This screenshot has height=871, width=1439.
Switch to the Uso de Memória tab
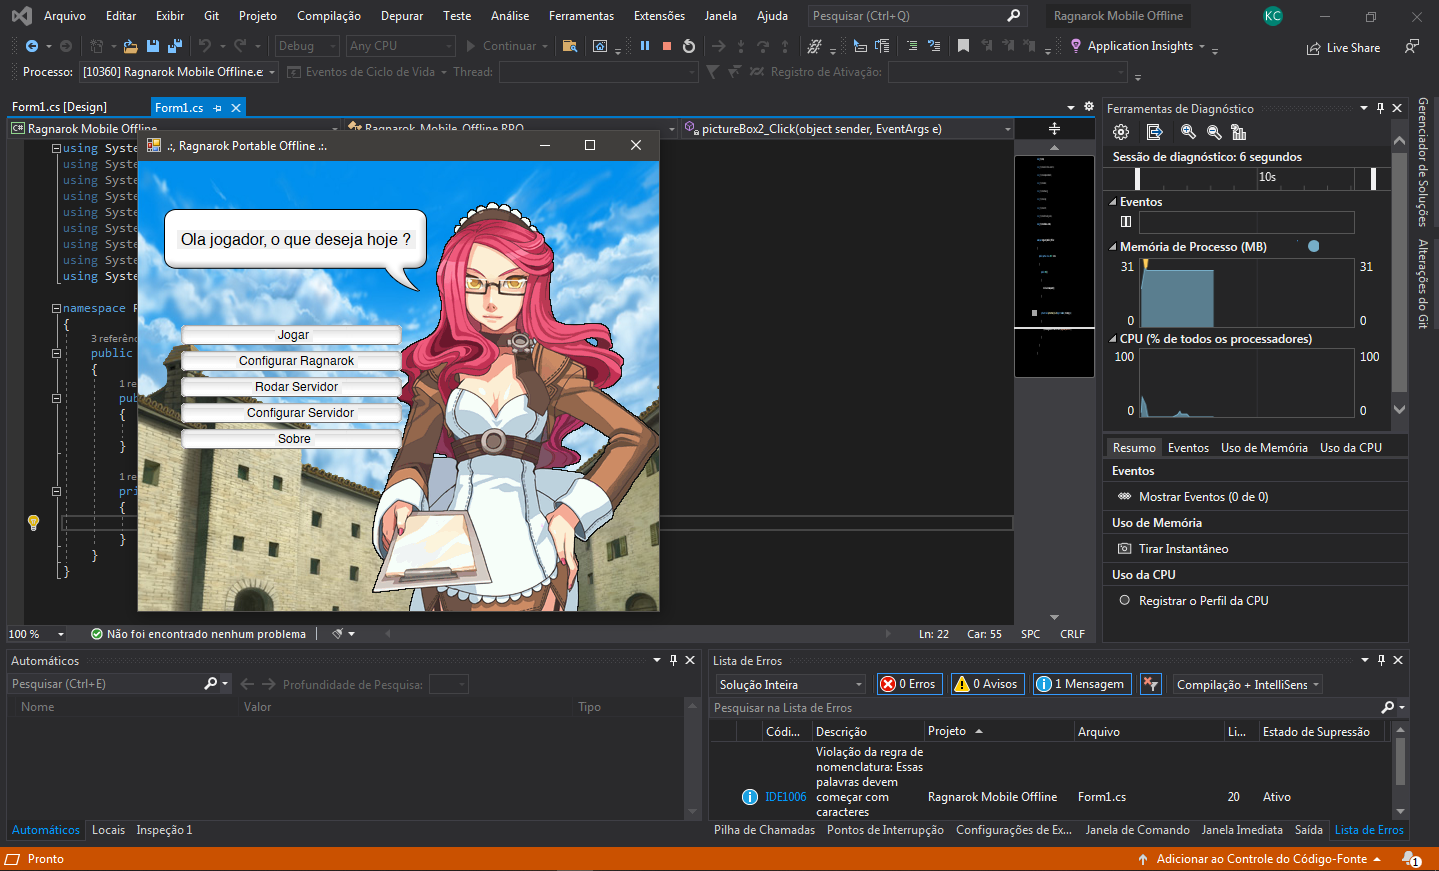coord(1263,448)
